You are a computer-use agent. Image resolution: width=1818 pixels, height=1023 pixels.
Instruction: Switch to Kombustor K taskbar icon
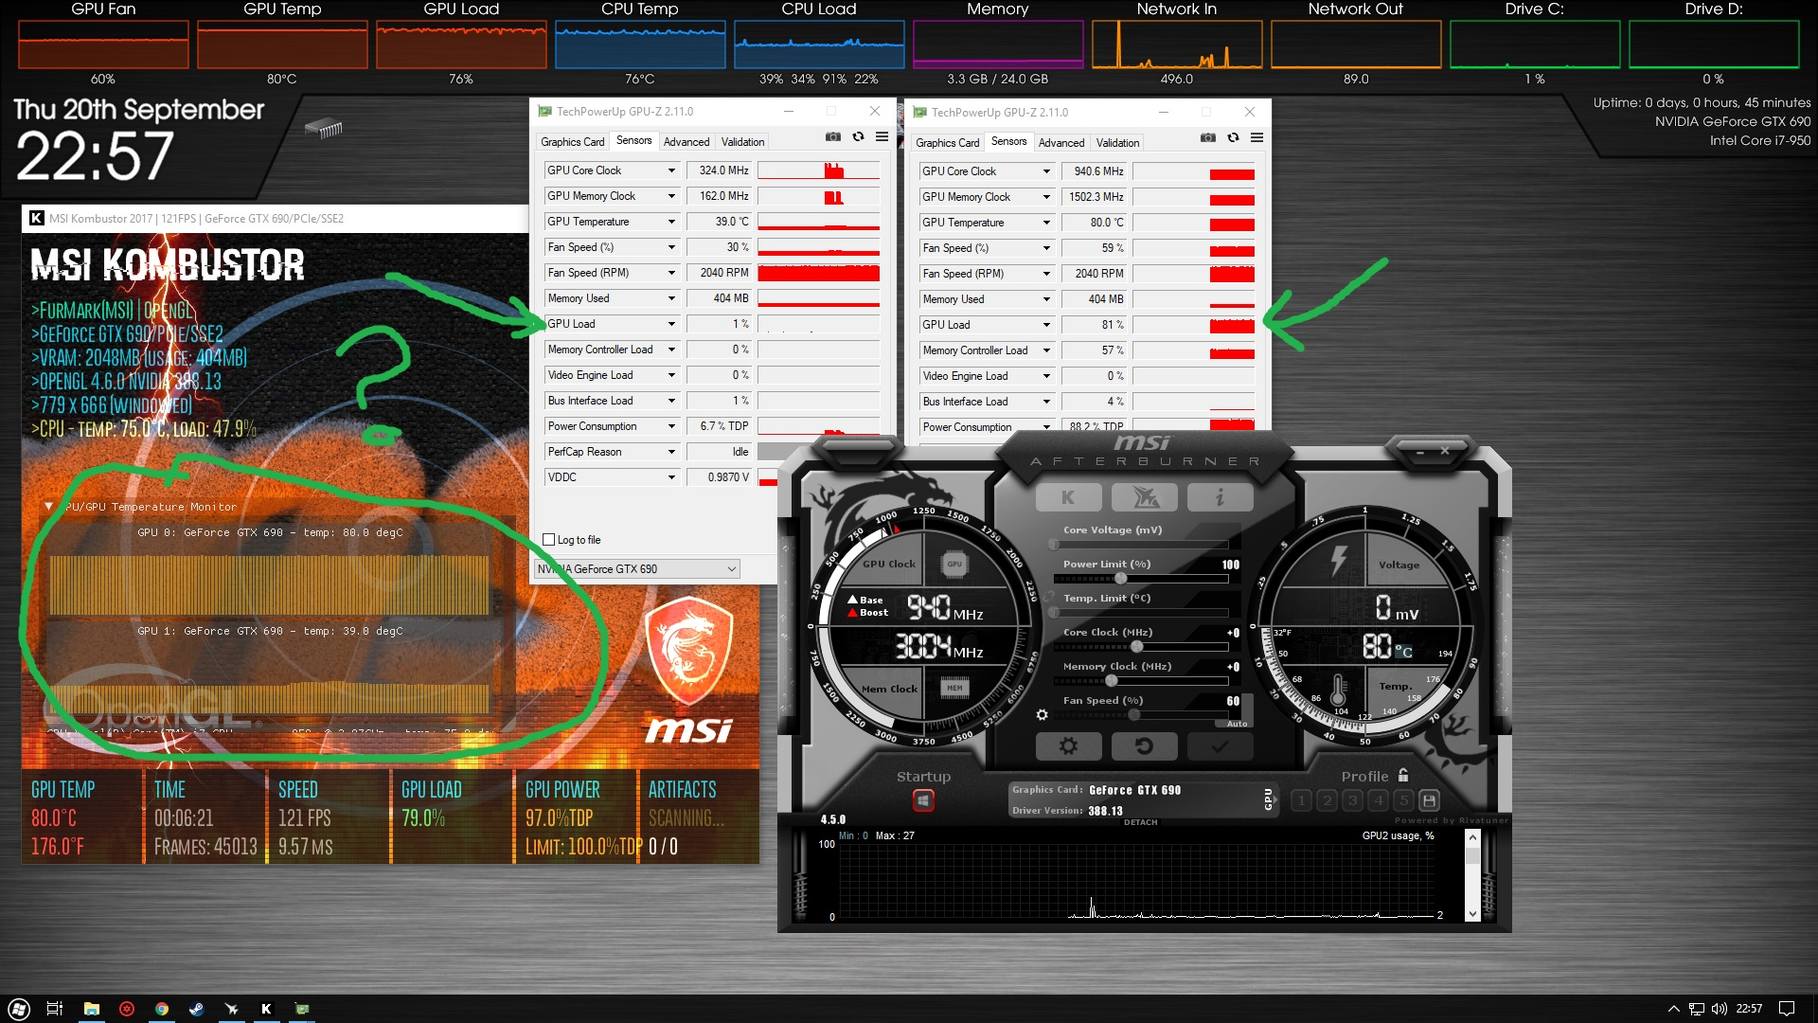(266, 1008)
